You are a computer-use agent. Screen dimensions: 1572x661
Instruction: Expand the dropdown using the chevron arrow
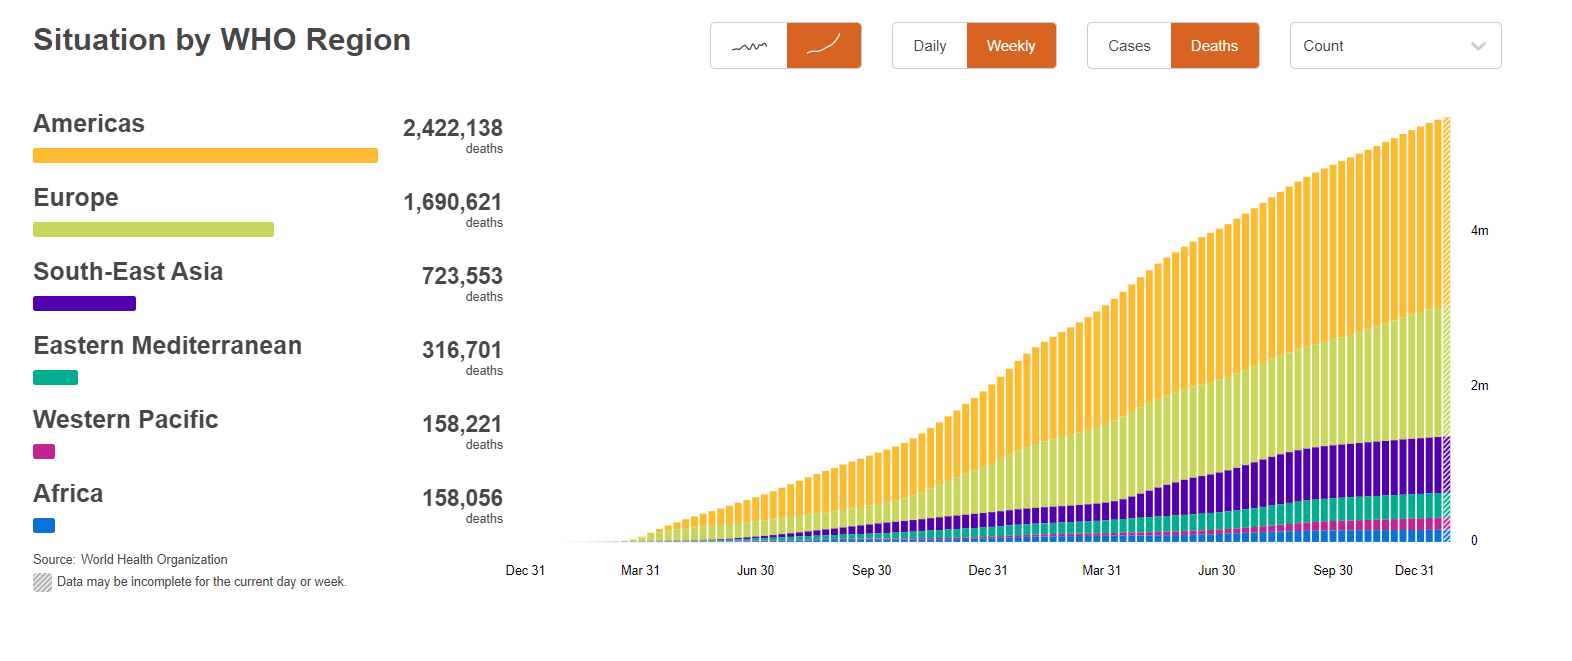click(1478, 46)
